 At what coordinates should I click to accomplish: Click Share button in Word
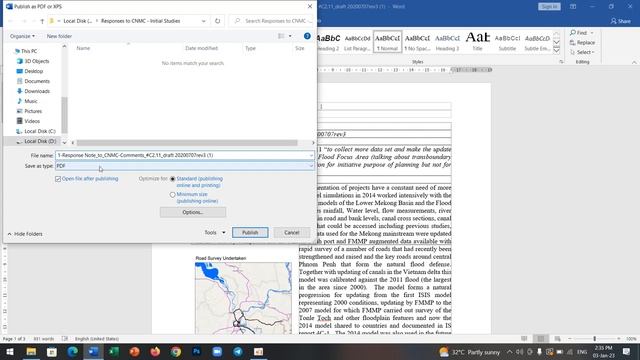click(620, 21)
